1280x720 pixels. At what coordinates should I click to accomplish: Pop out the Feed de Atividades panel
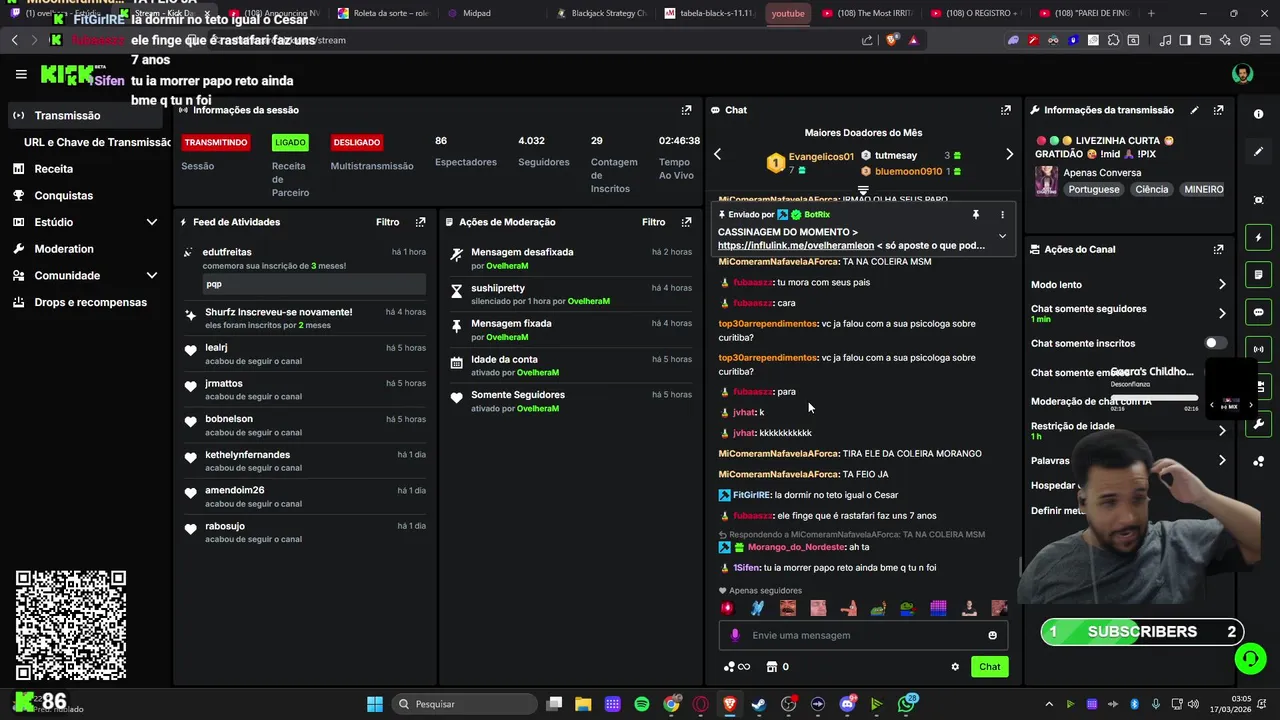[x=420, y=222]
